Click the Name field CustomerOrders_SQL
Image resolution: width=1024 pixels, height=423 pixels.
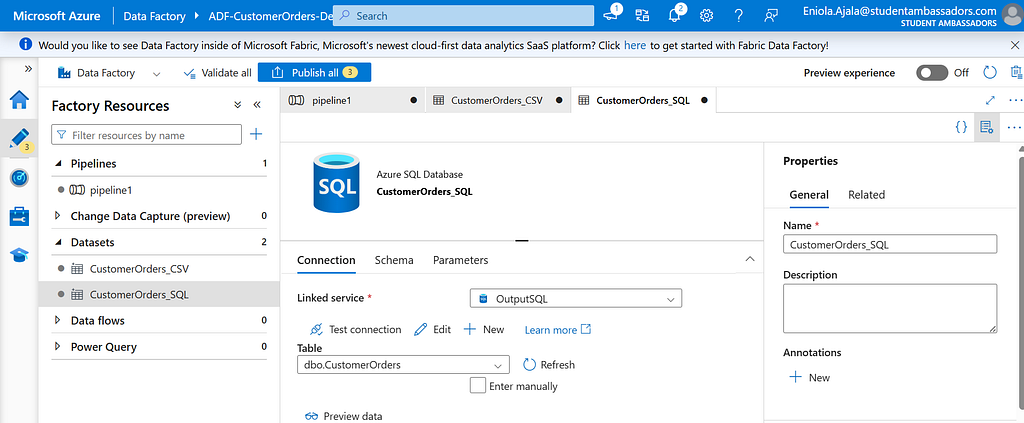point(890,245)
